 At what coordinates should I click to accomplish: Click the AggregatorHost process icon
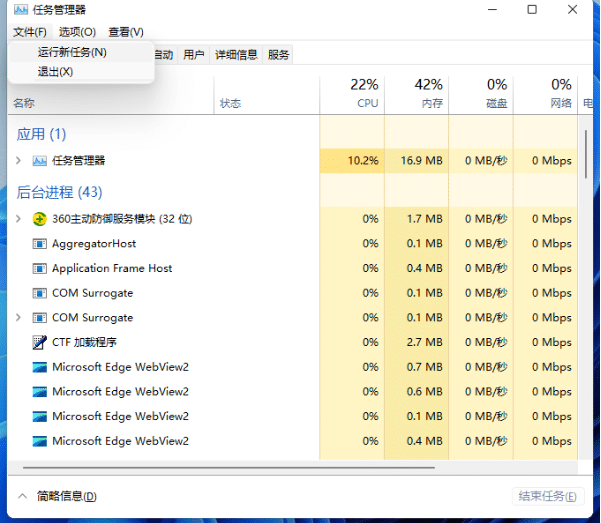tap(39, 244)
